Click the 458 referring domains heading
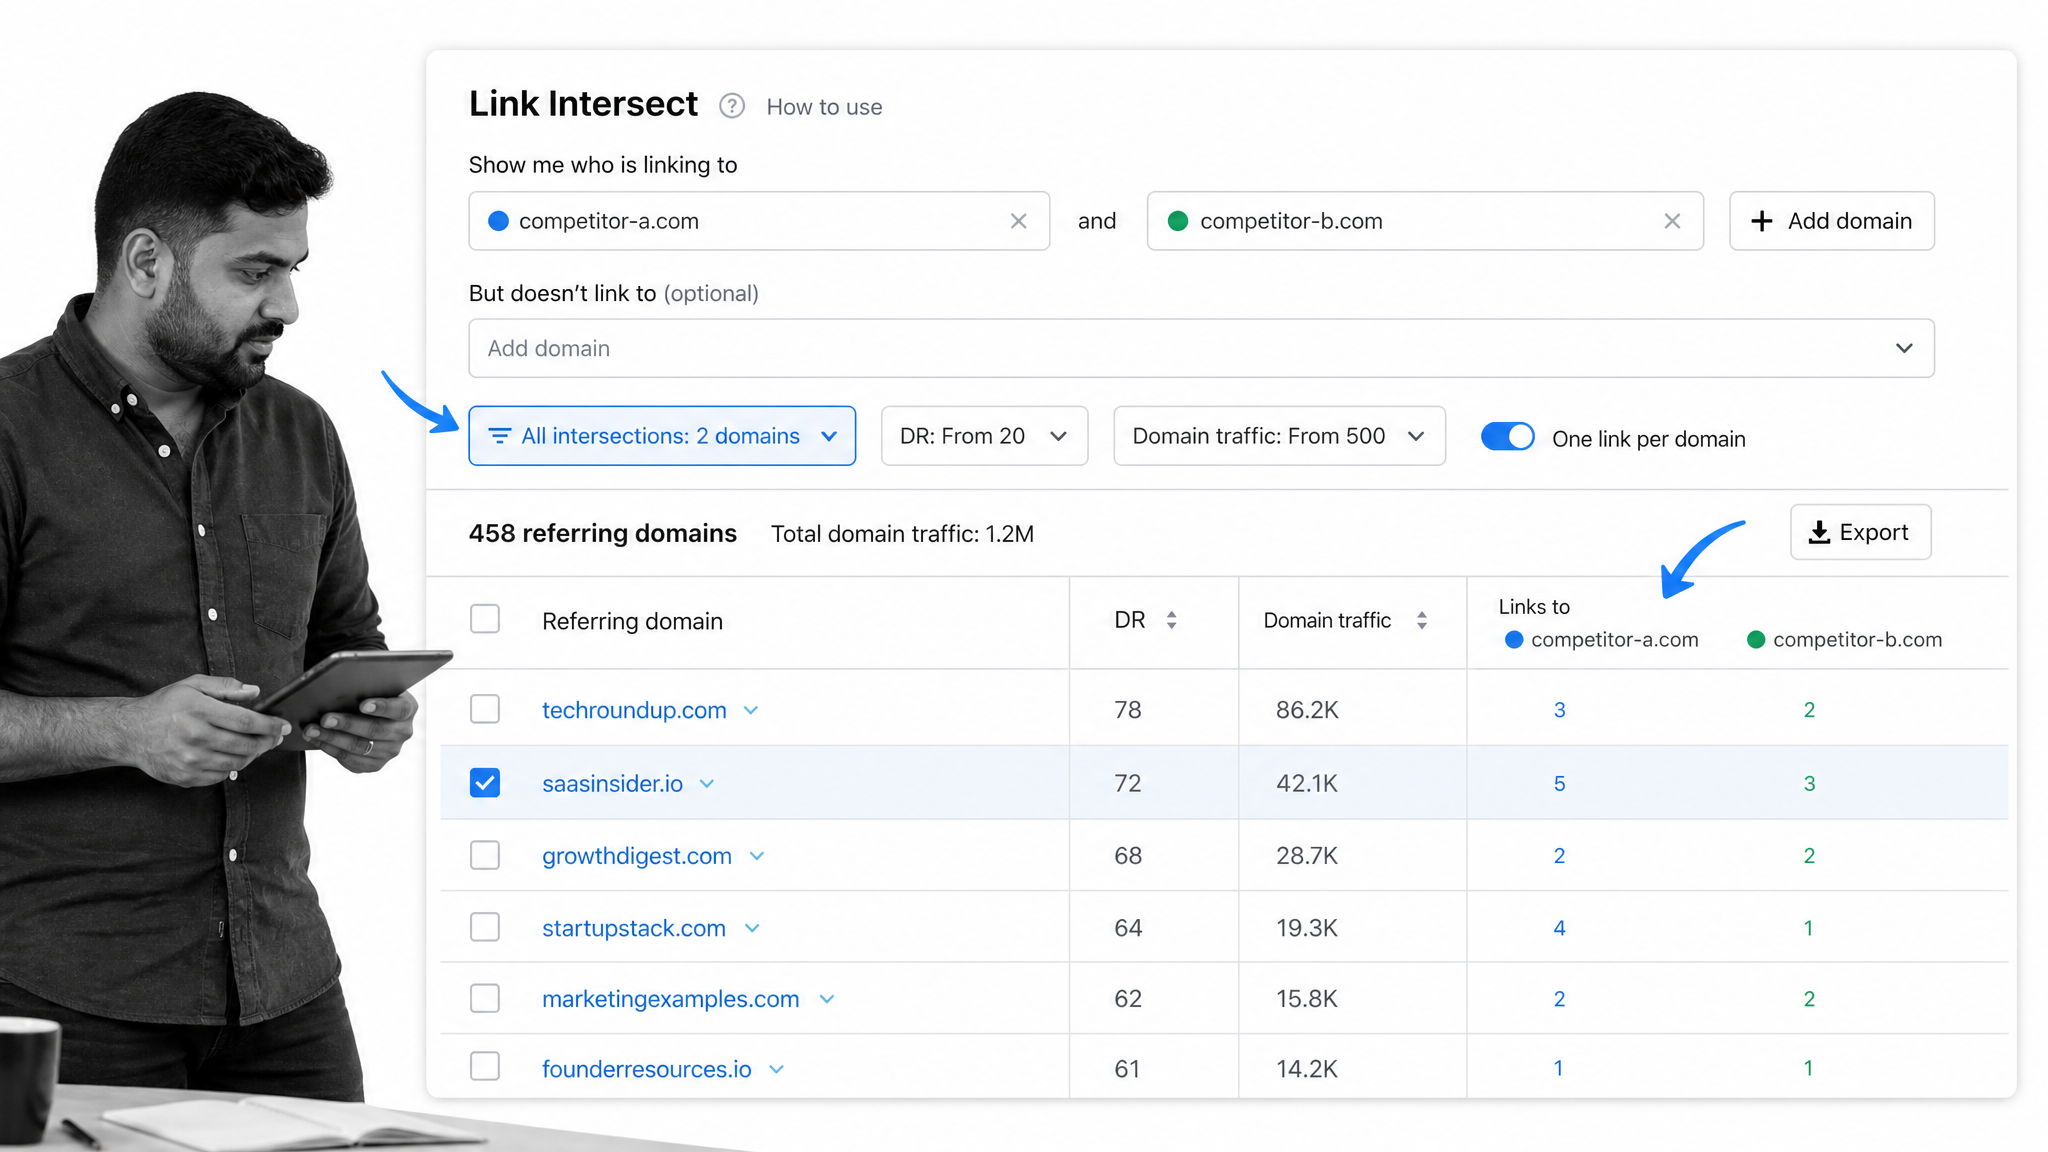The width and height of the screenshot is (2048, 1152). [603, 533]
